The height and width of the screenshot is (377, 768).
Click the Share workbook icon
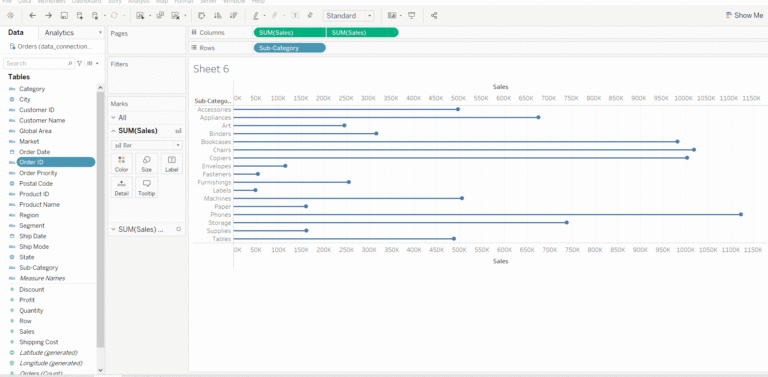434,16
